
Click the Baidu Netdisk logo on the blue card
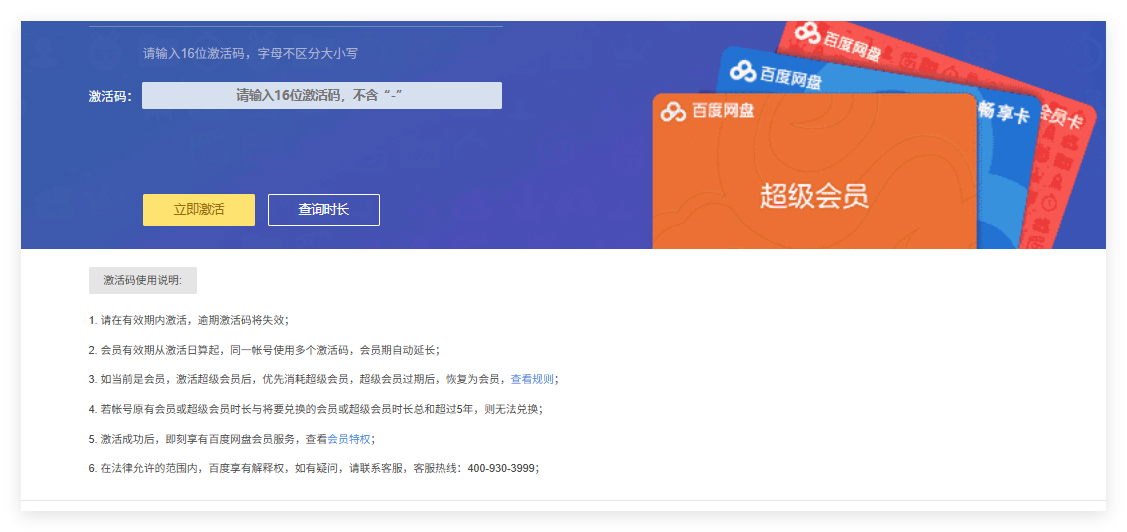[776, 75]
